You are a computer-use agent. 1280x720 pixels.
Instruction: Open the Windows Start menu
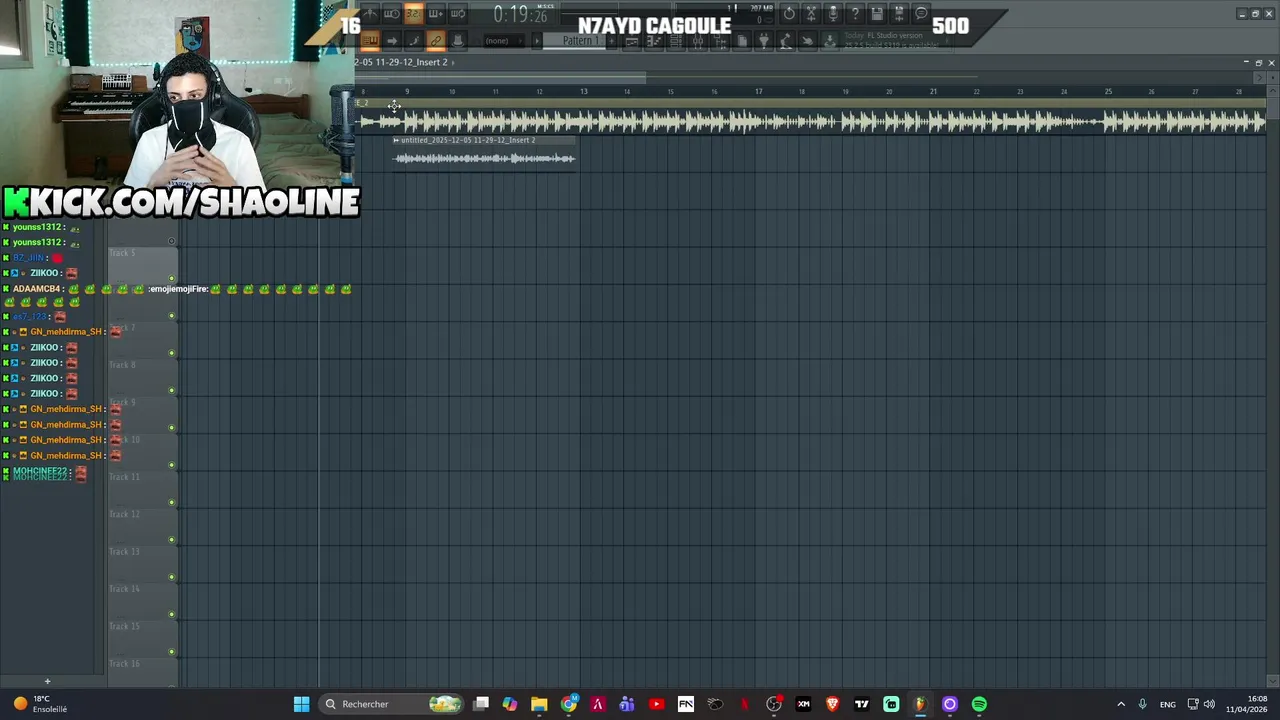coord(301,704)
